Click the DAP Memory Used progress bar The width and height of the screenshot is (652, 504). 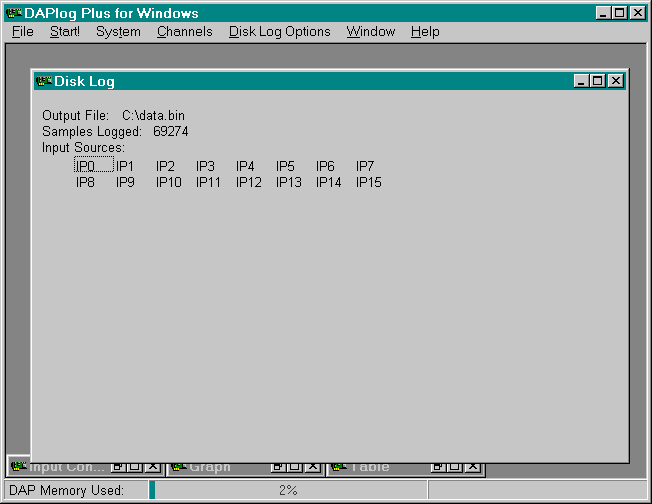tap(288, 490)
